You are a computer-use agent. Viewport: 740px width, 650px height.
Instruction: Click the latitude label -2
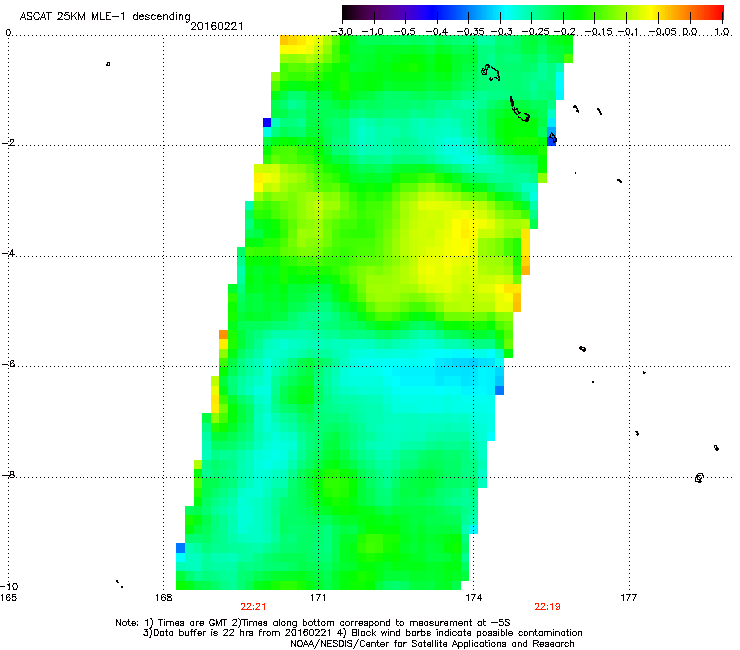tap(8, 143)
